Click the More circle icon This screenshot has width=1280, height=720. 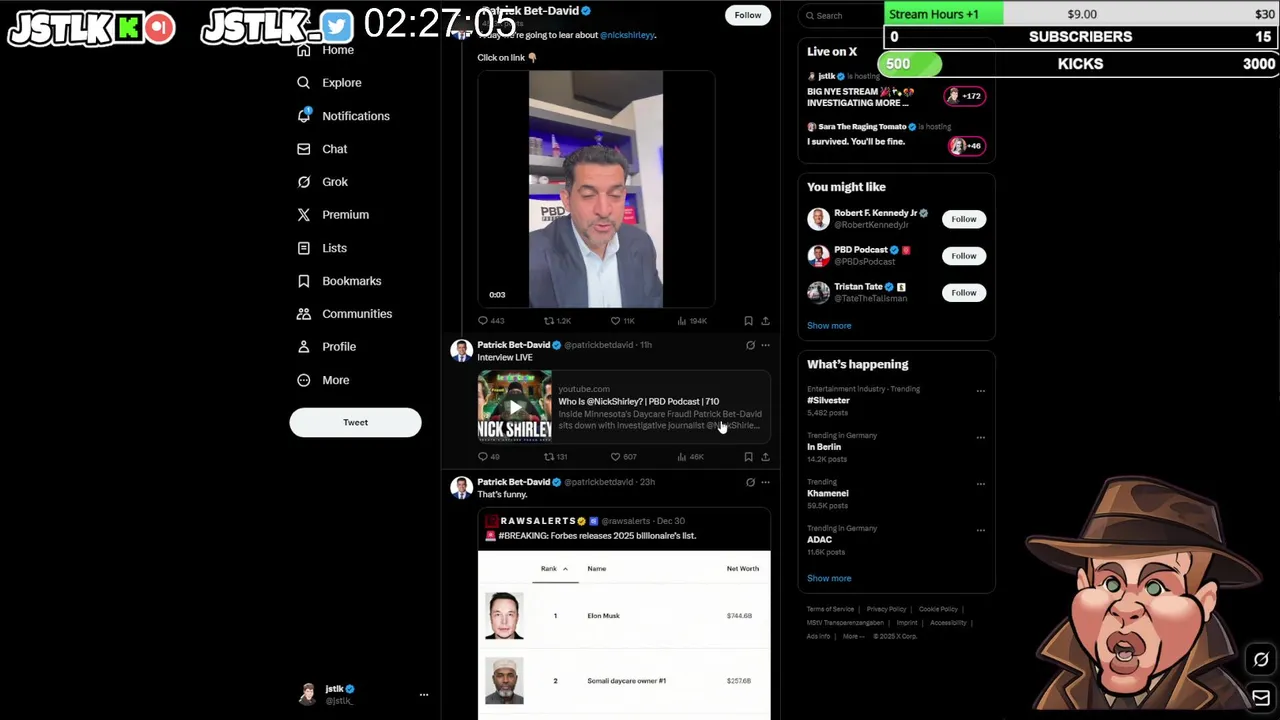tap(304, 380)
